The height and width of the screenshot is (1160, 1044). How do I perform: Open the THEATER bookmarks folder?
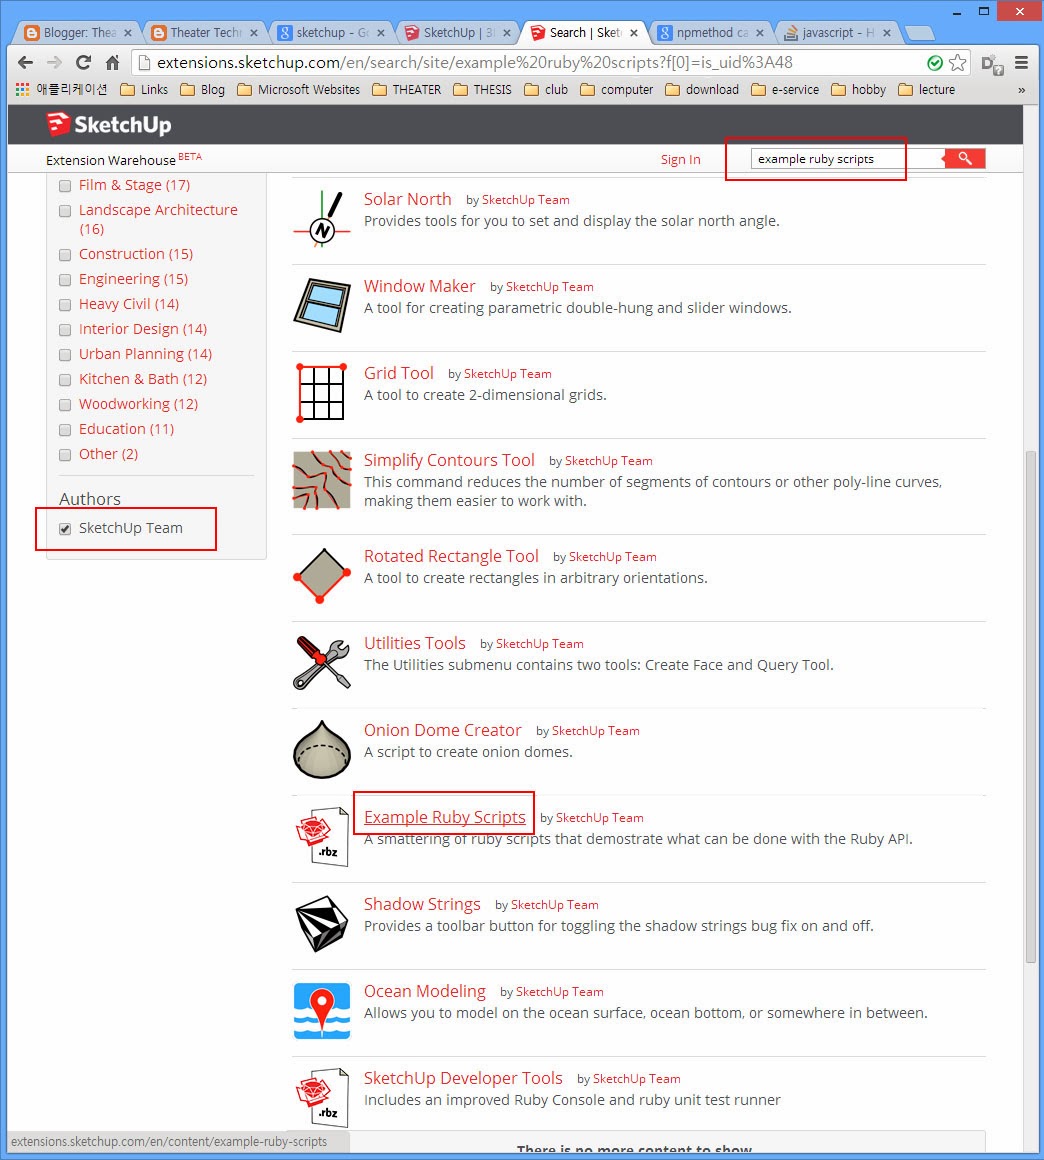(x=406, y=90)
